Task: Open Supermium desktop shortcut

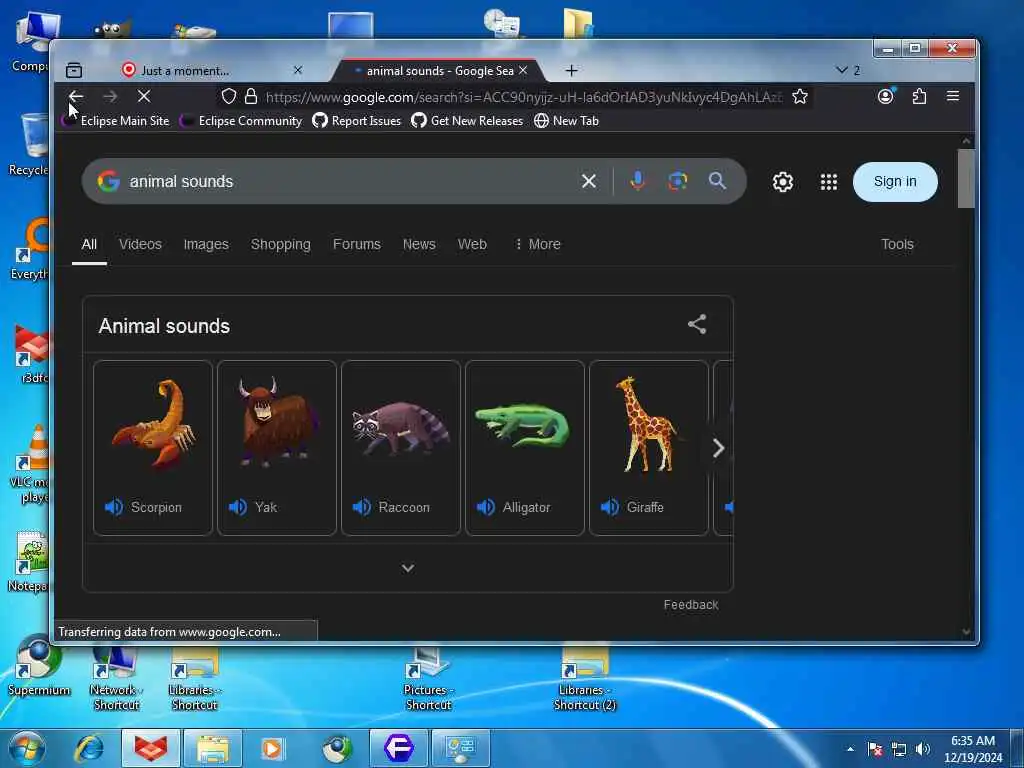Action: coord(39,666)
